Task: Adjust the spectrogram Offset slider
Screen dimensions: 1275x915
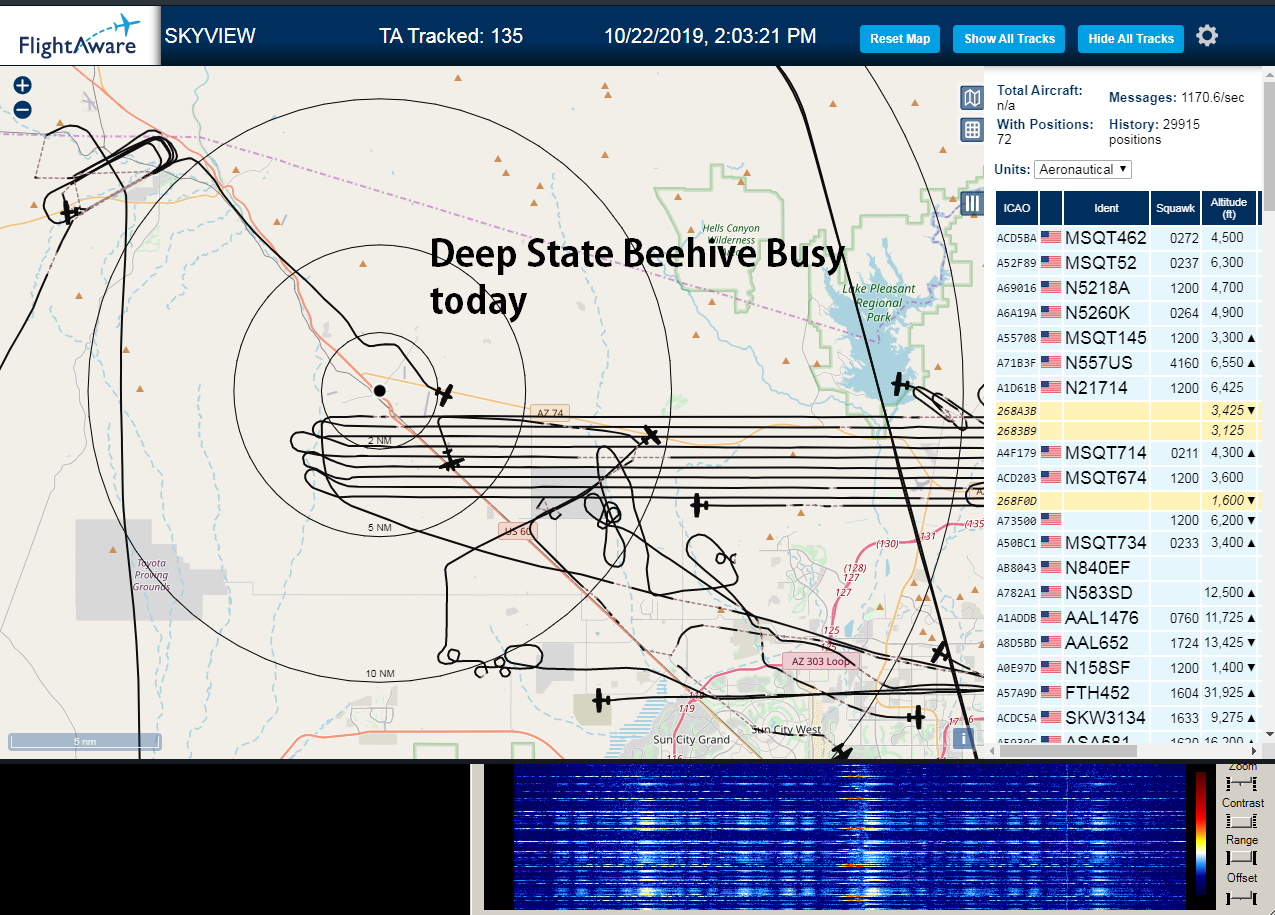Action: tap(1241, 898)
